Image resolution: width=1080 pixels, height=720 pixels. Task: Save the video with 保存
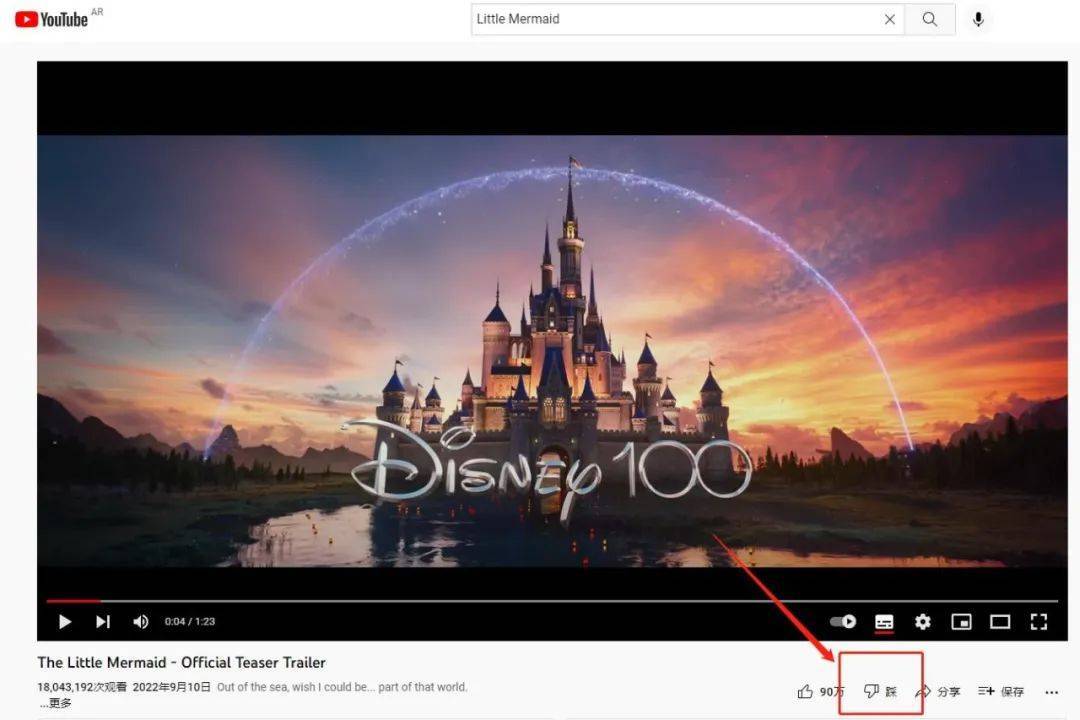(1001, 691)
